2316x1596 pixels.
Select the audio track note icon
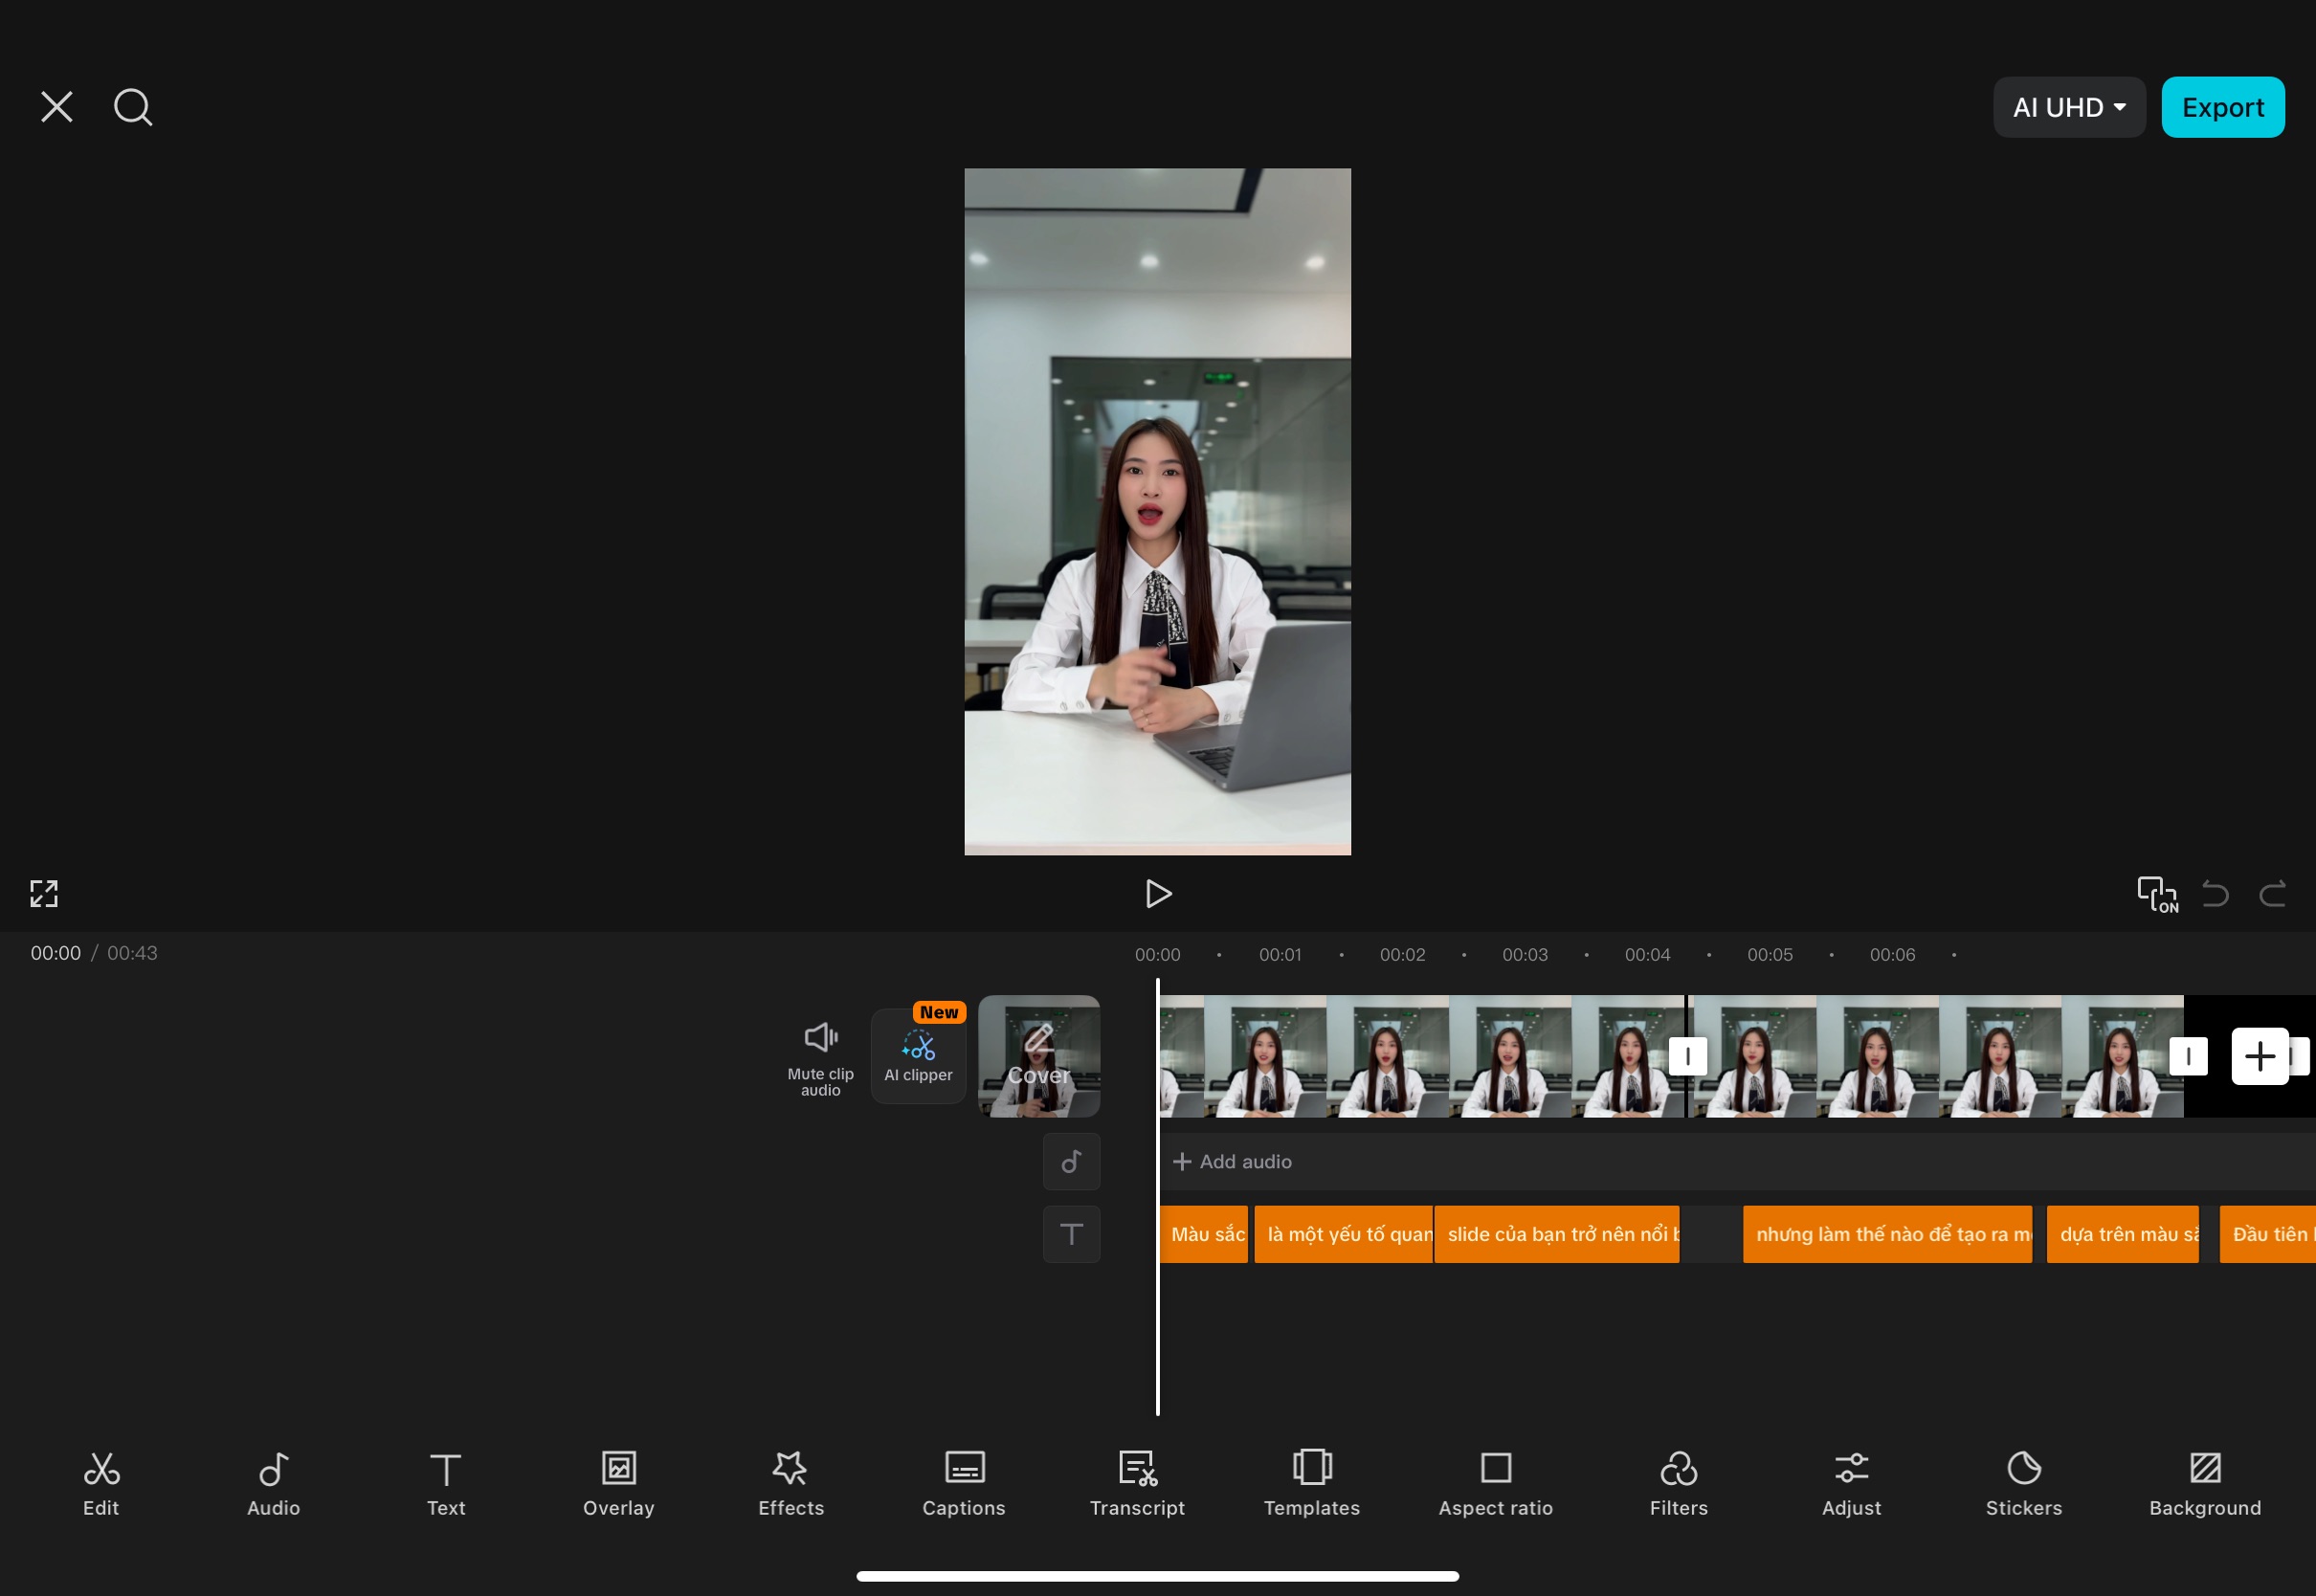(1071, 1161)
